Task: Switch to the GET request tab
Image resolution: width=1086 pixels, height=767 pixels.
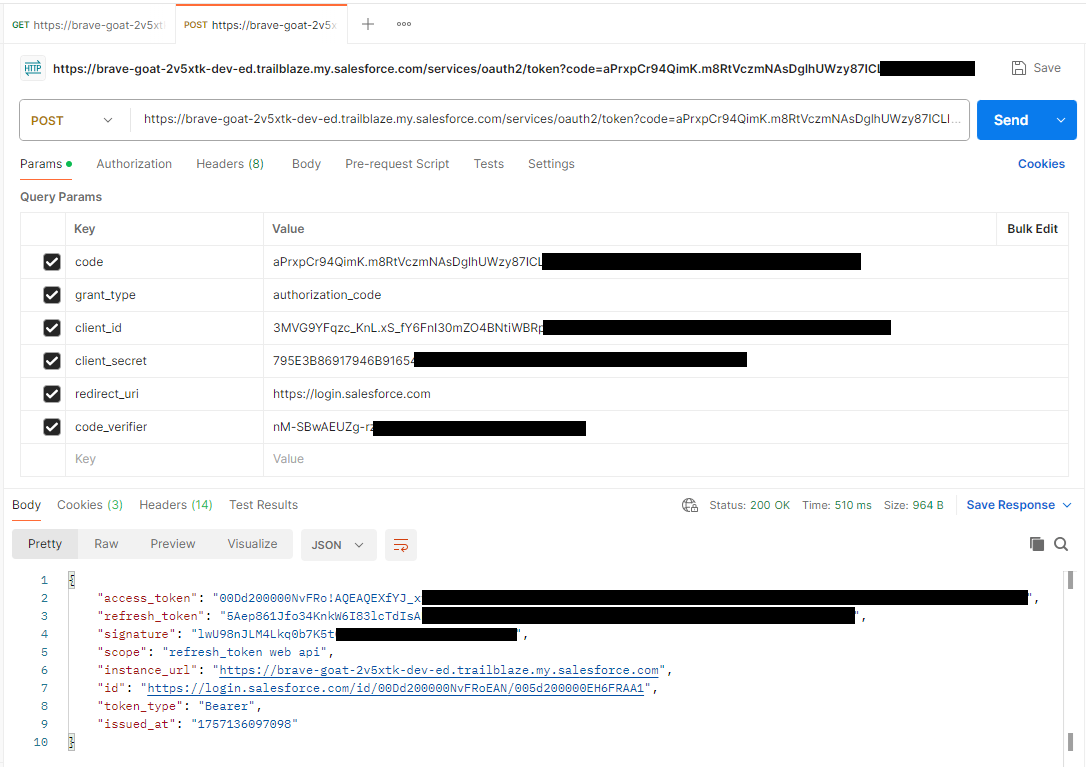Action: pyautogui.click(x=88, y=25)
